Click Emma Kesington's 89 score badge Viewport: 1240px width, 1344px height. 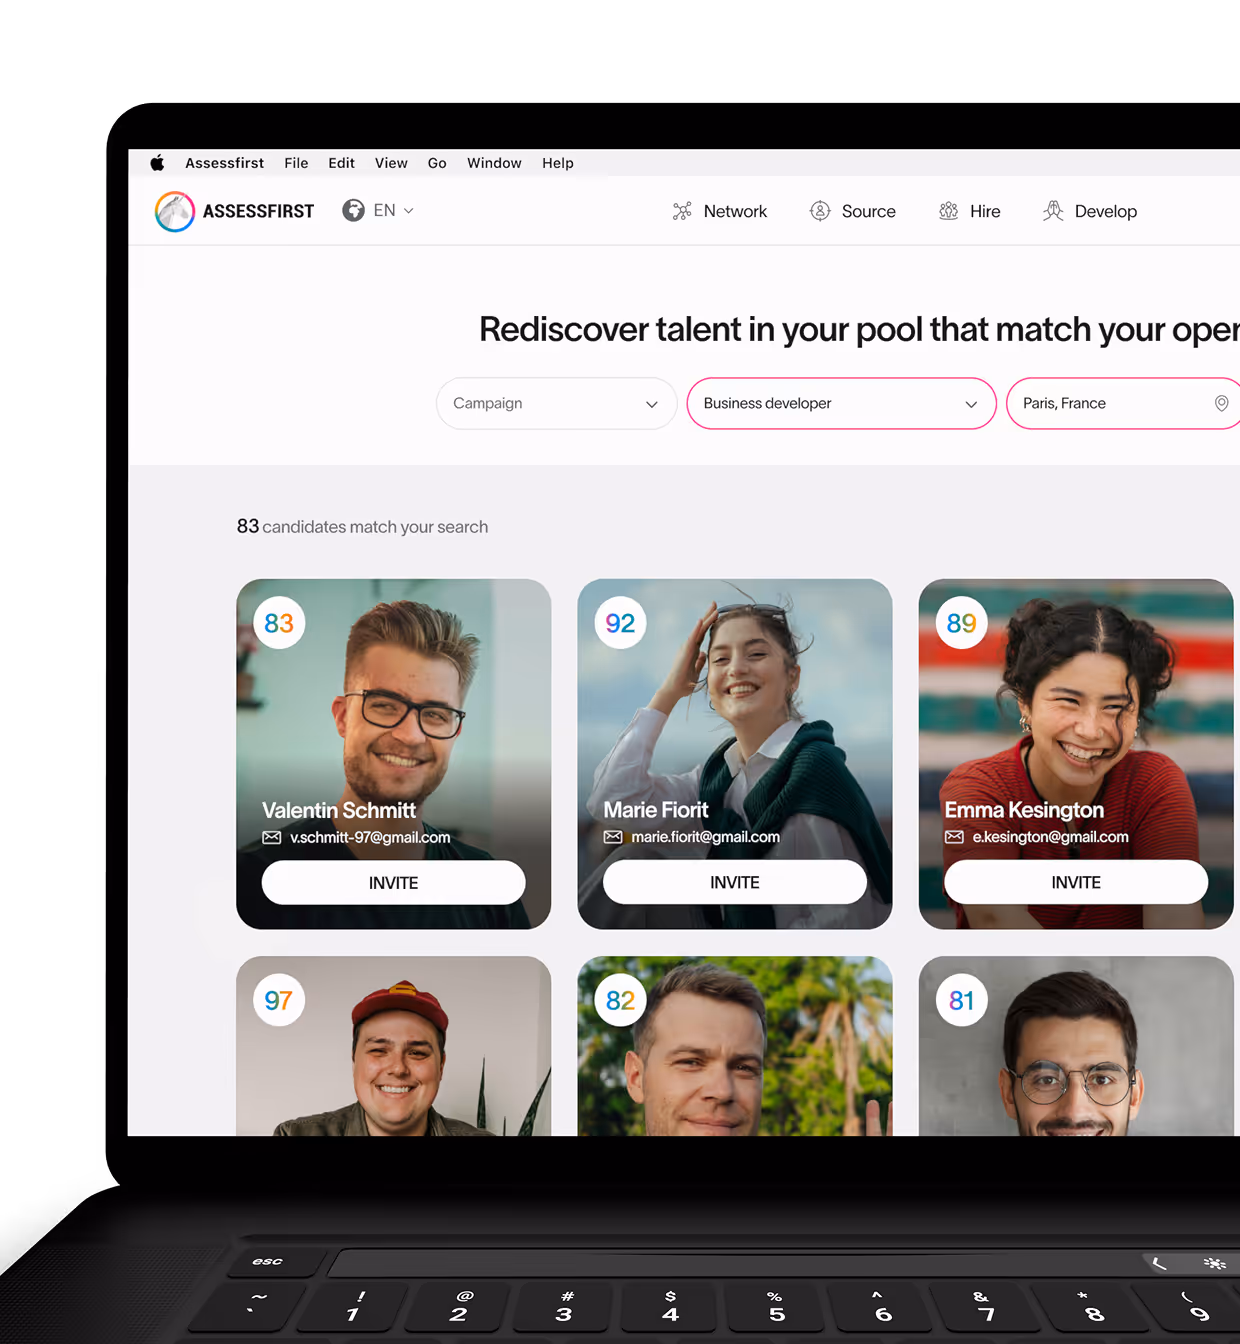(961, 623)
